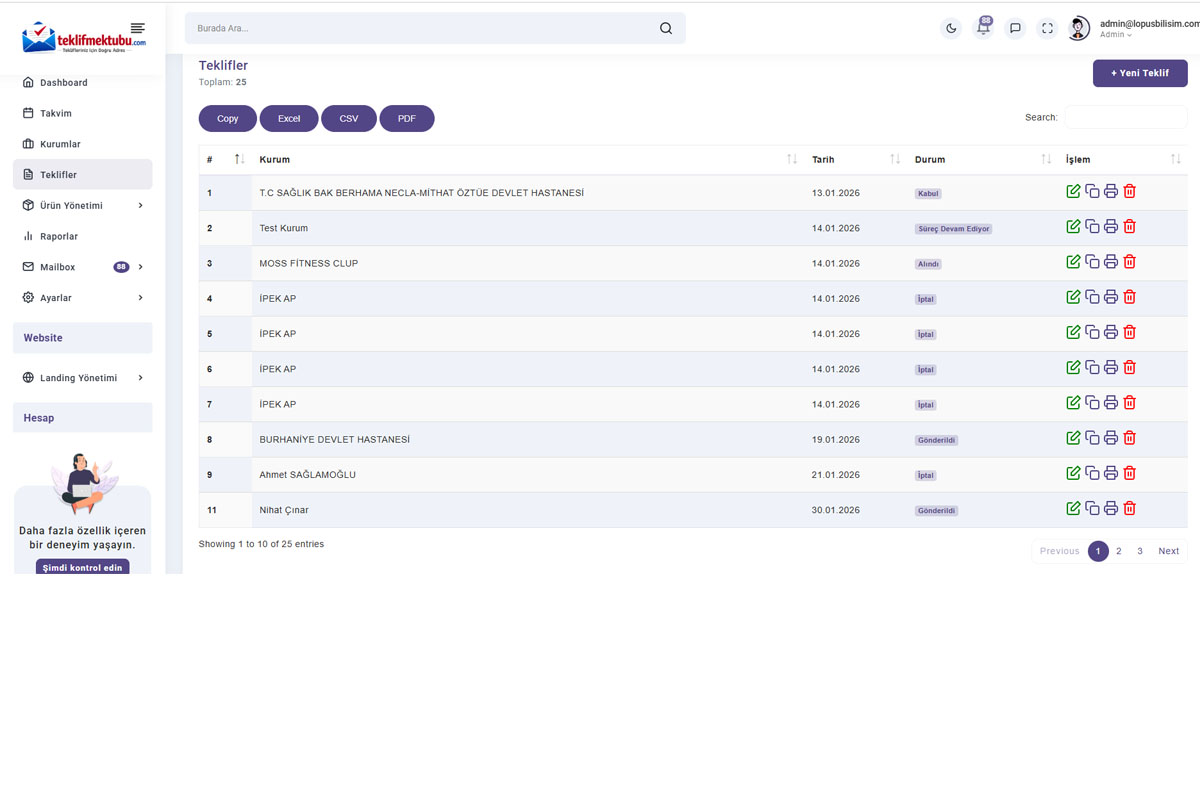The image size is (1200, 800).
Task: Open Kurumlar in the sidebar
Action: tap(60, 144)
